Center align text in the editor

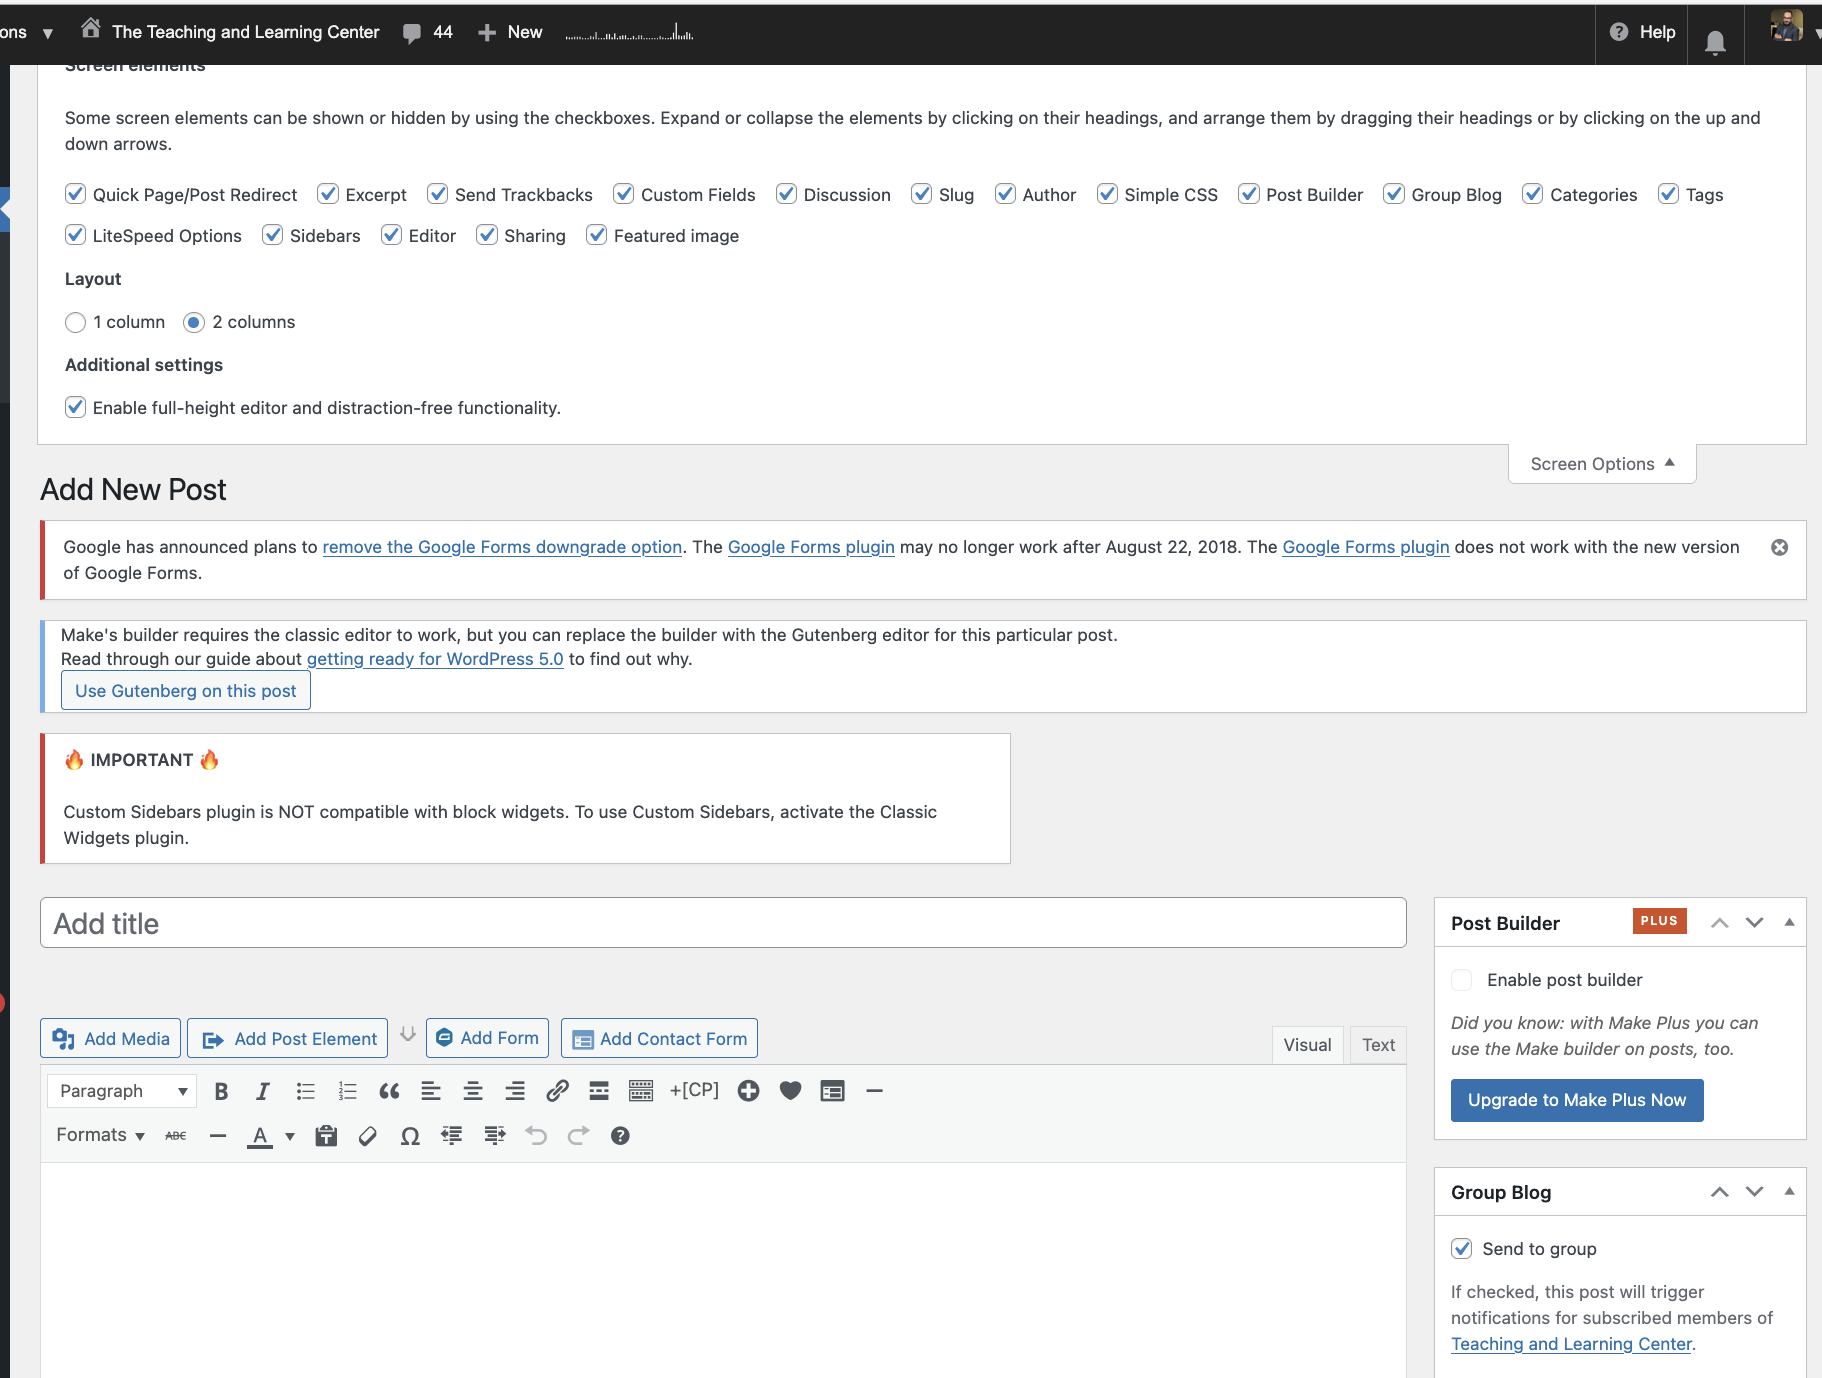(x=473, y=1091)
